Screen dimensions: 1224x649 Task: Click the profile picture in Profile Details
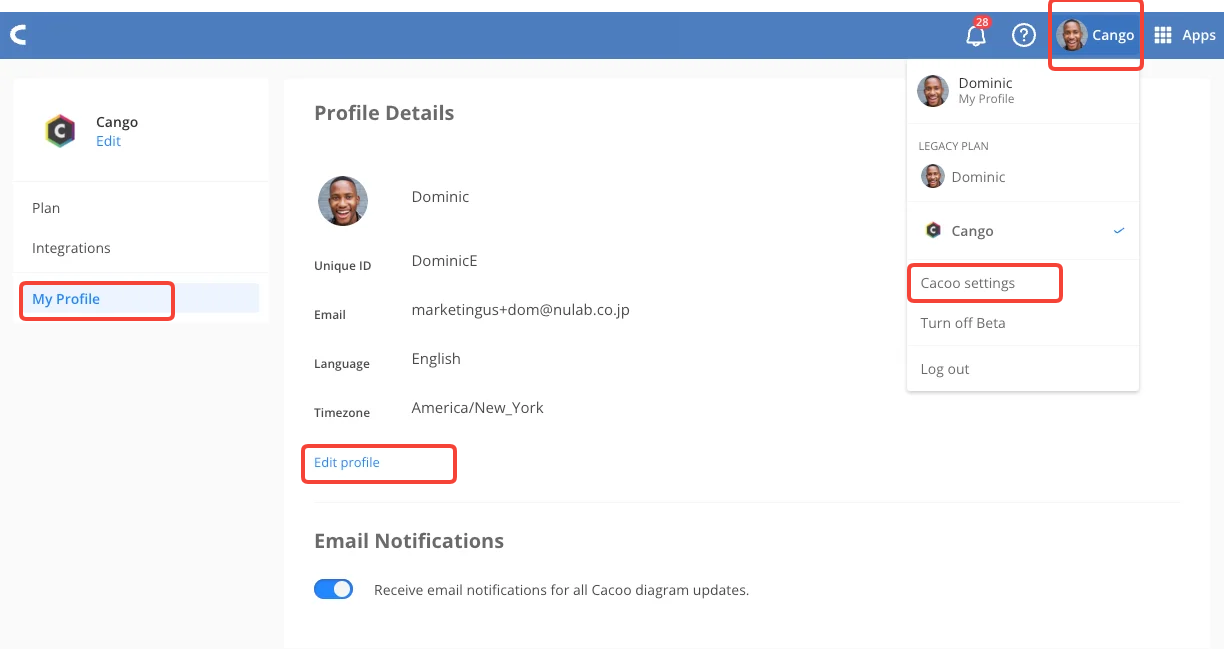(x=343, y=201)
